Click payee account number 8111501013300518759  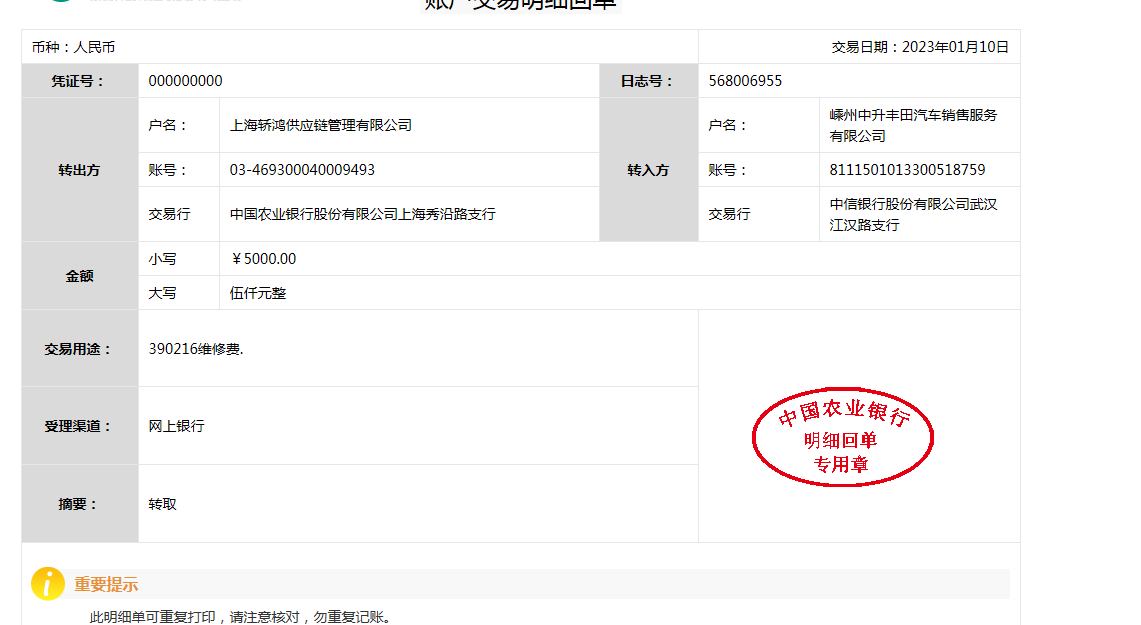(907, 170)
